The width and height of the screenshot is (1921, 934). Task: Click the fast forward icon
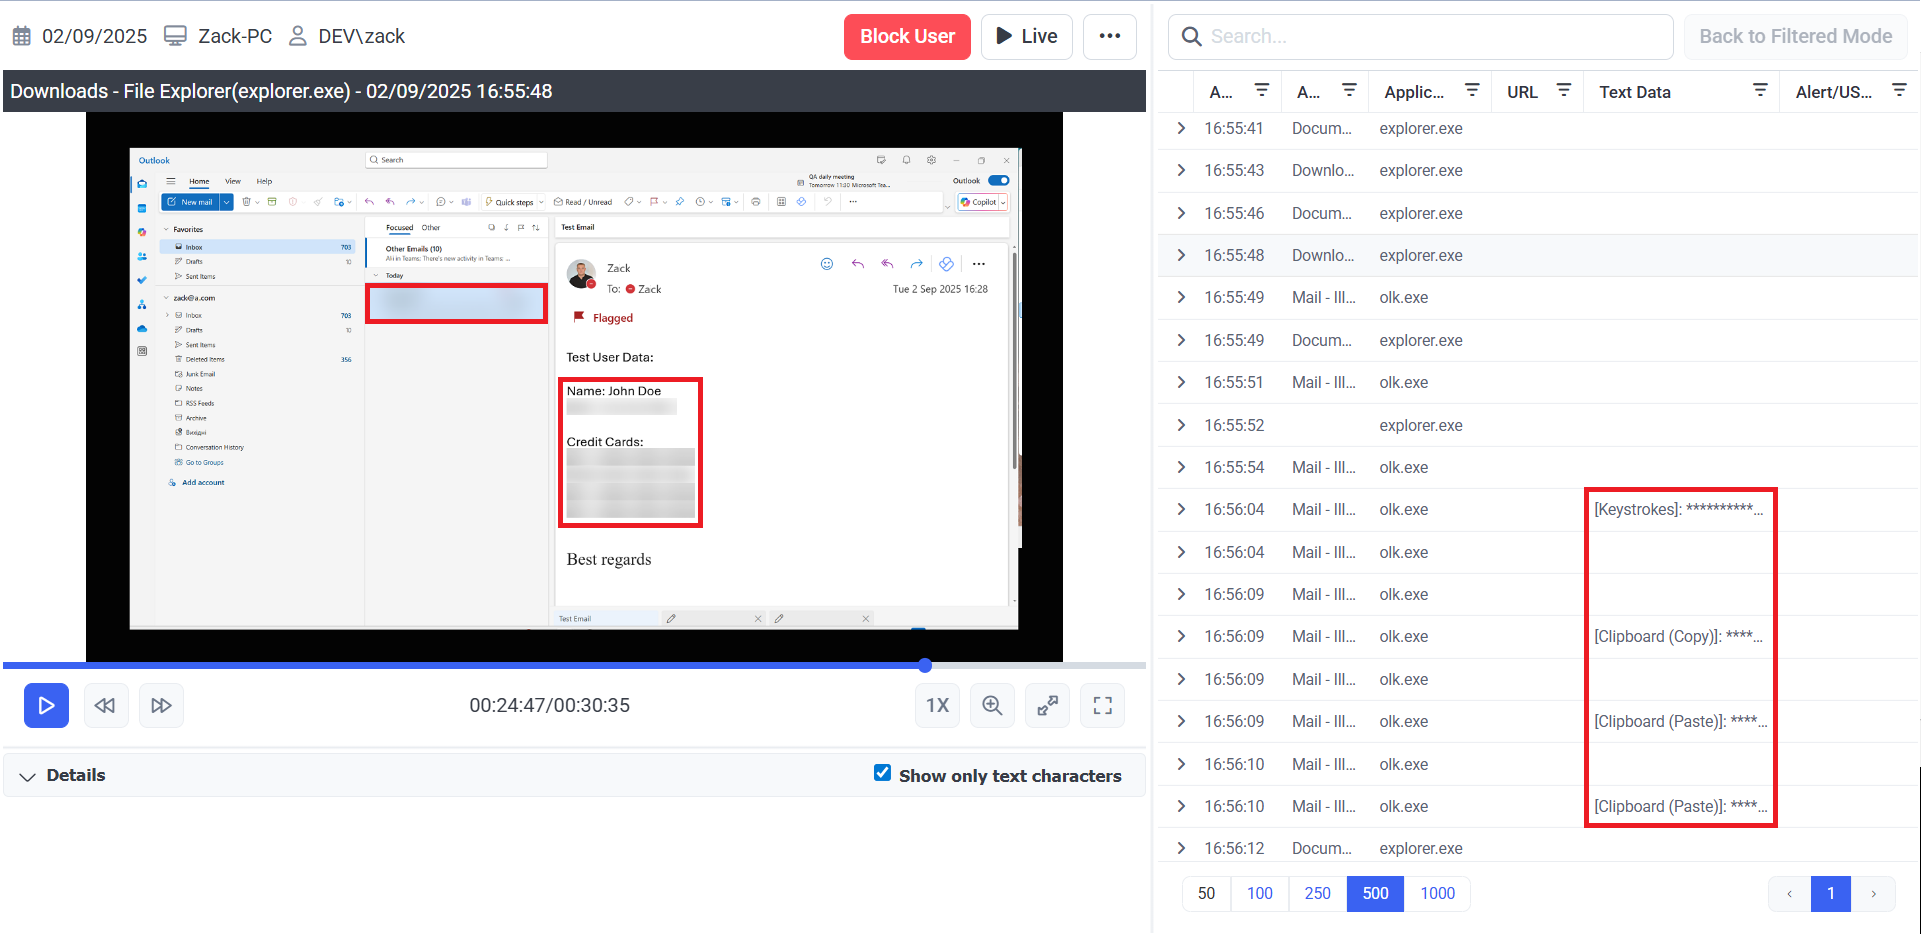(x=161, y=706)
